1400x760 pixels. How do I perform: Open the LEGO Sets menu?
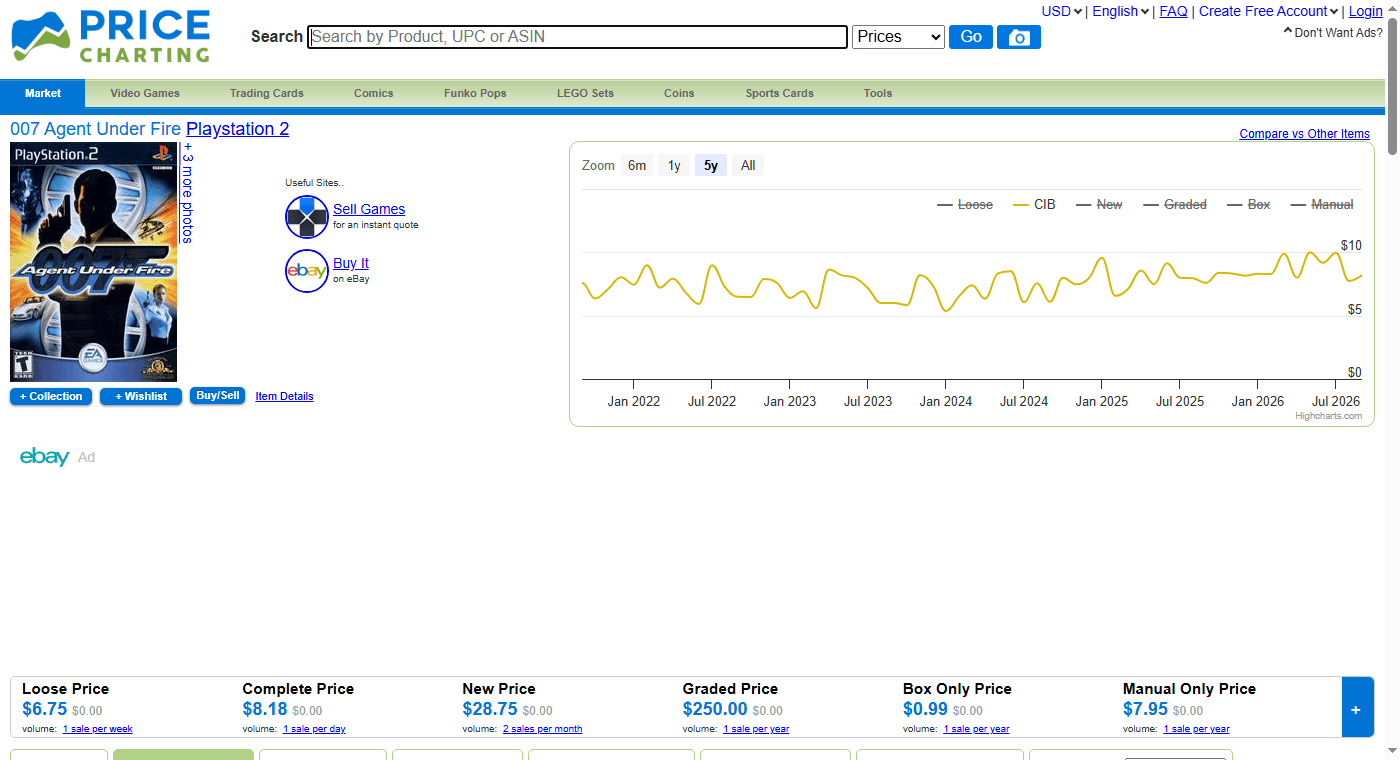pyautogui.click(x=585, y=93)
